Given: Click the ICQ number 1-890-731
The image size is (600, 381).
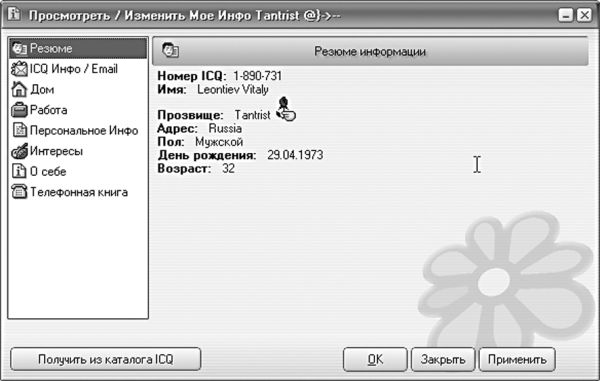Looking at the screenshot, I should click(x=257, y=76).
